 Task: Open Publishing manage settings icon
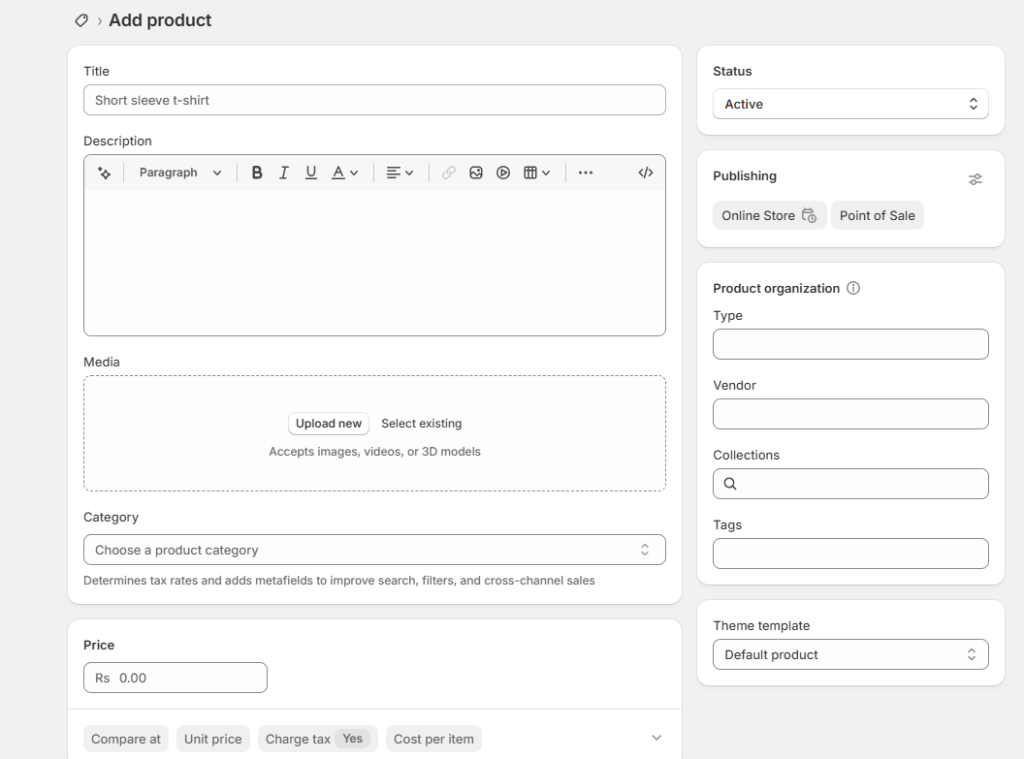975,179
